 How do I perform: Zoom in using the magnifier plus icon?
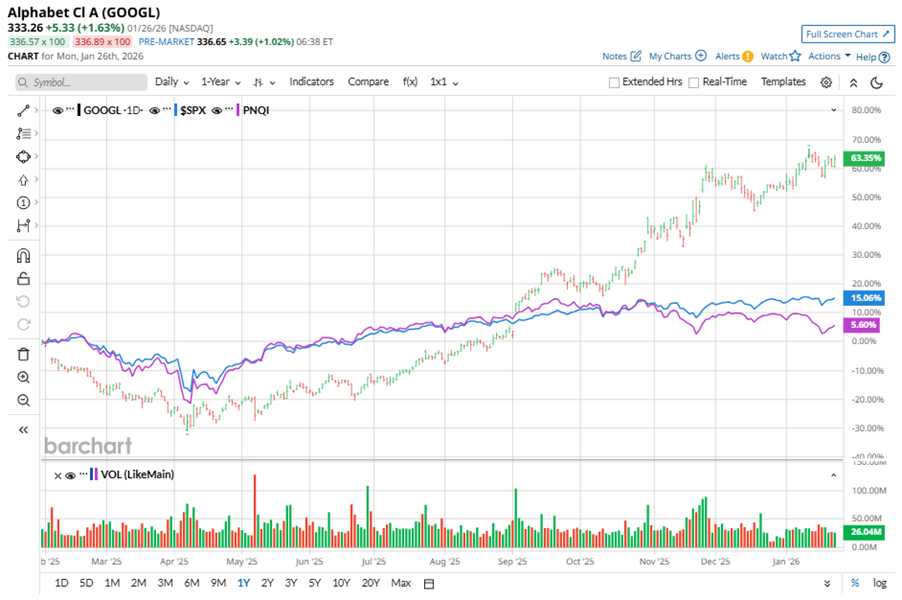tap(24, 377)
